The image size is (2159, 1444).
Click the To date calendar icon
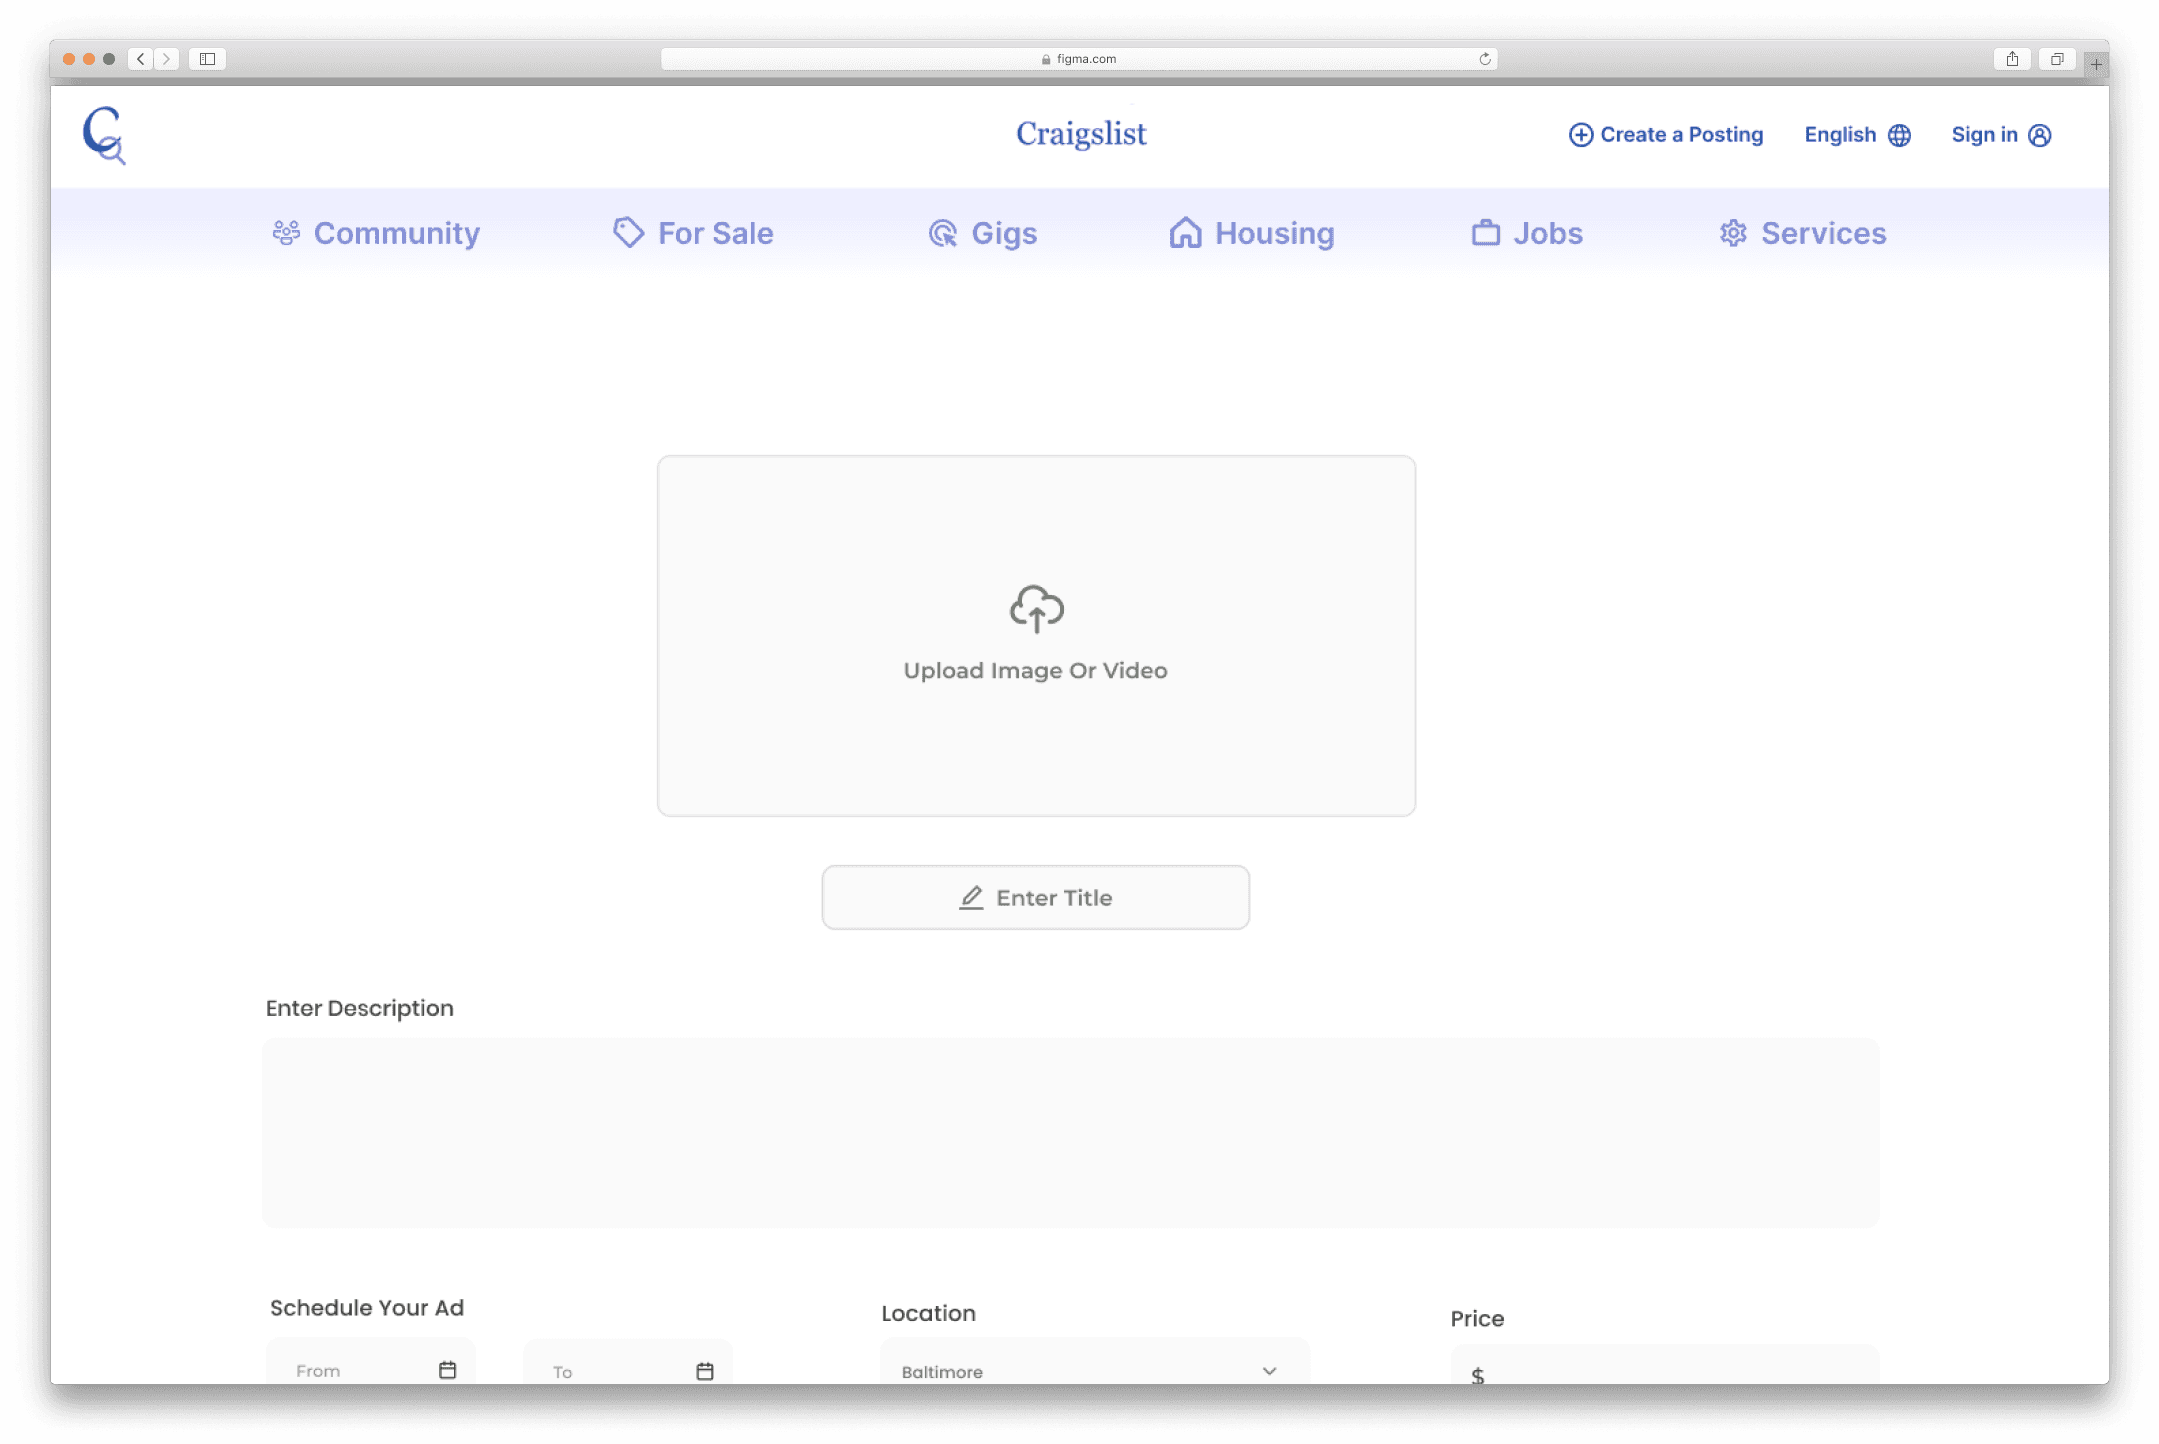click(x=705, y=1370)
